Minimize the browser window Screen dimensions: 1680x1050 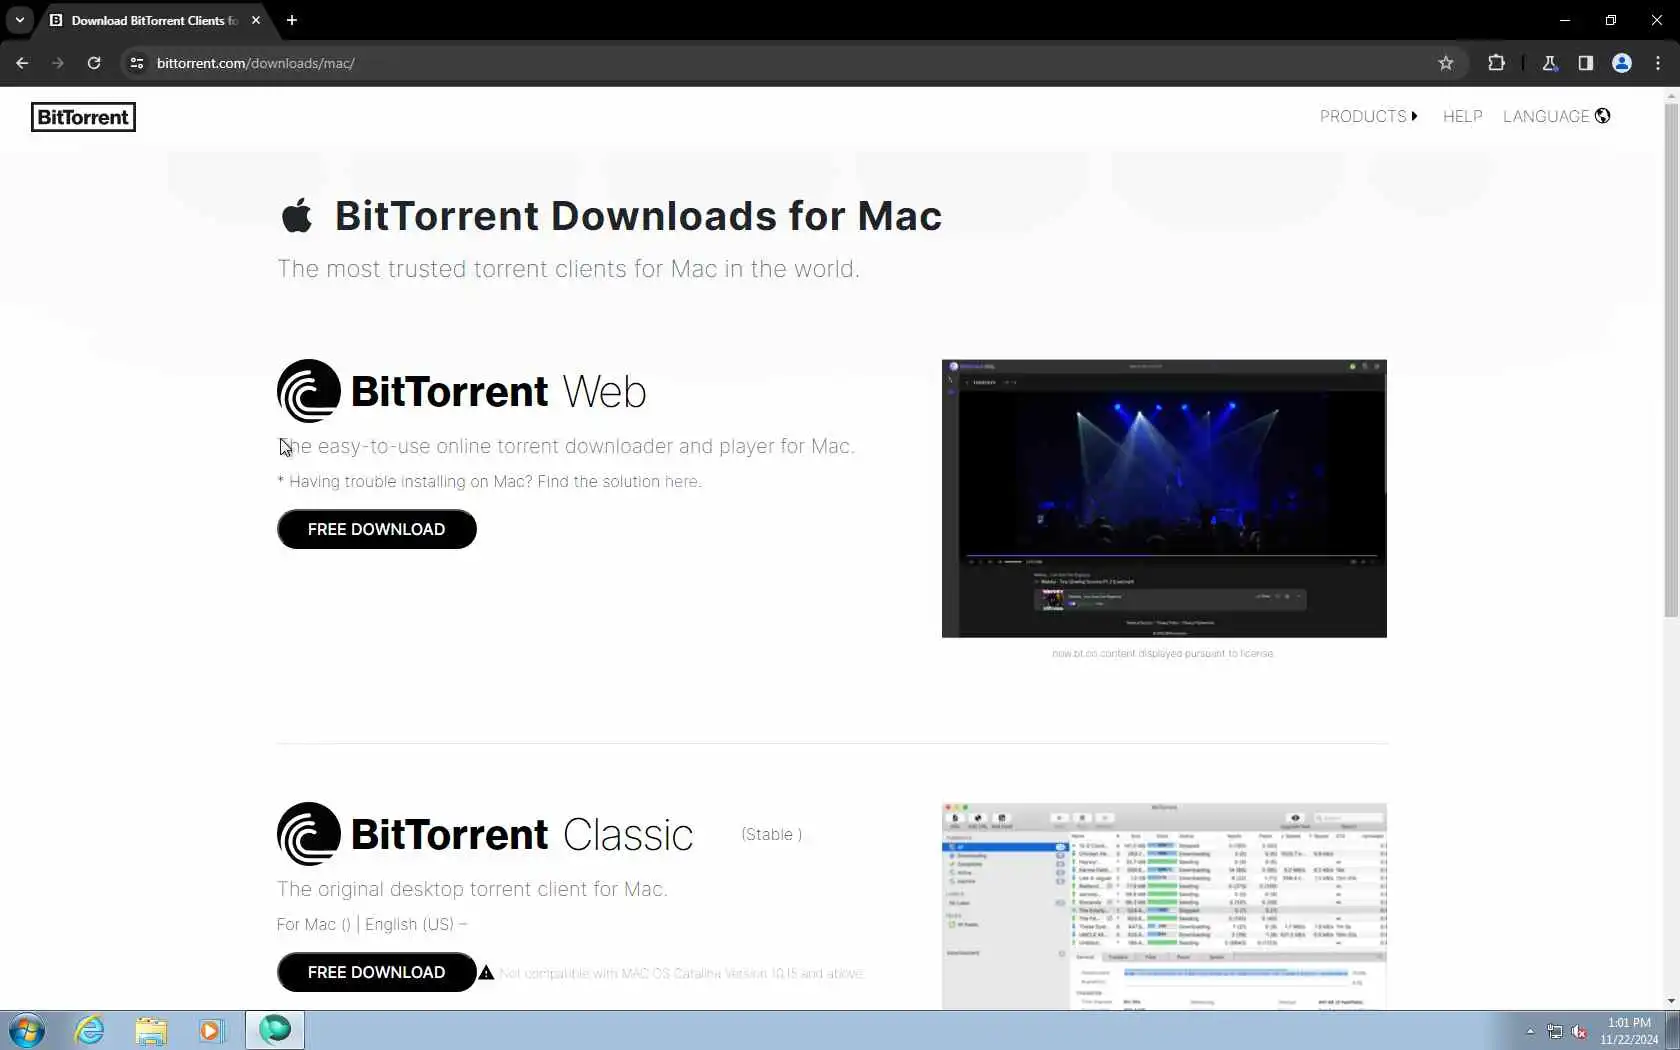(x=1565, y=20)
